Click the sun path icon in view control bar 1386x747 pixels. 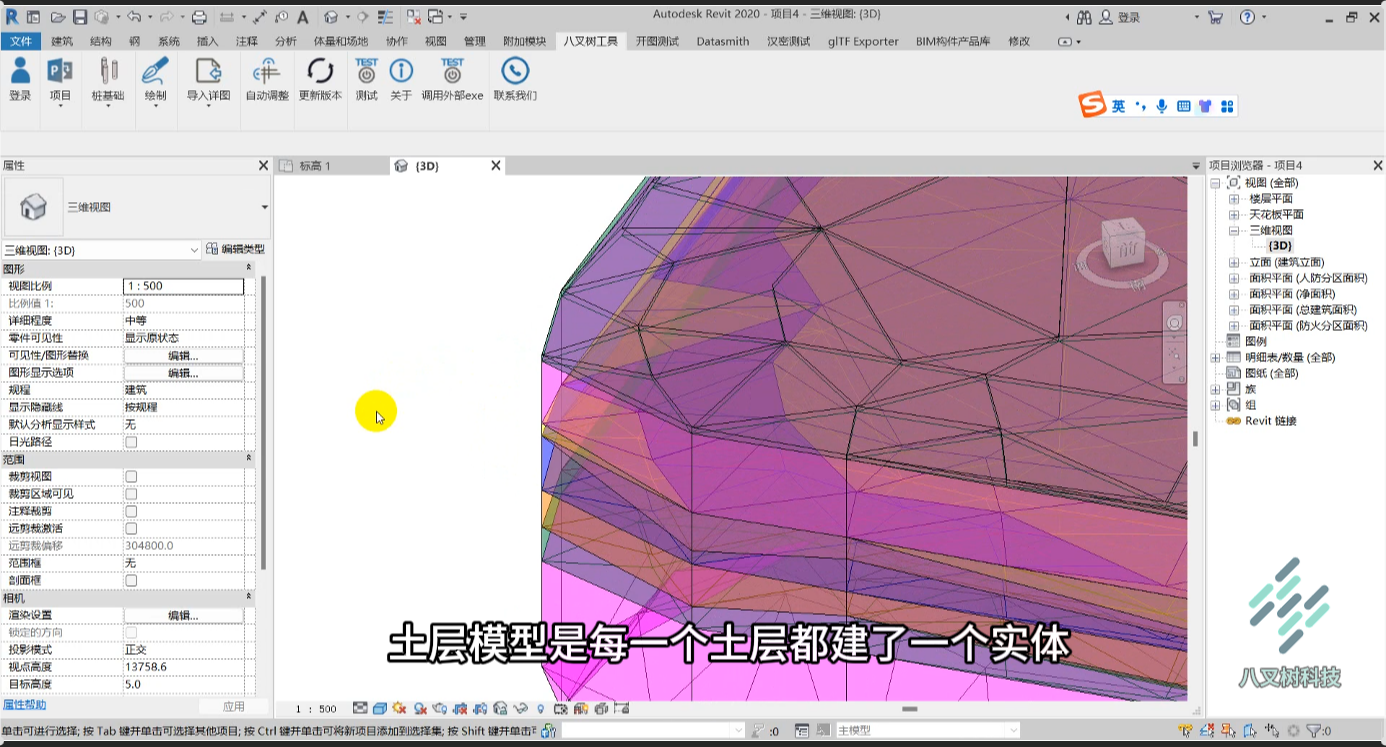click(x=400, y=708)
